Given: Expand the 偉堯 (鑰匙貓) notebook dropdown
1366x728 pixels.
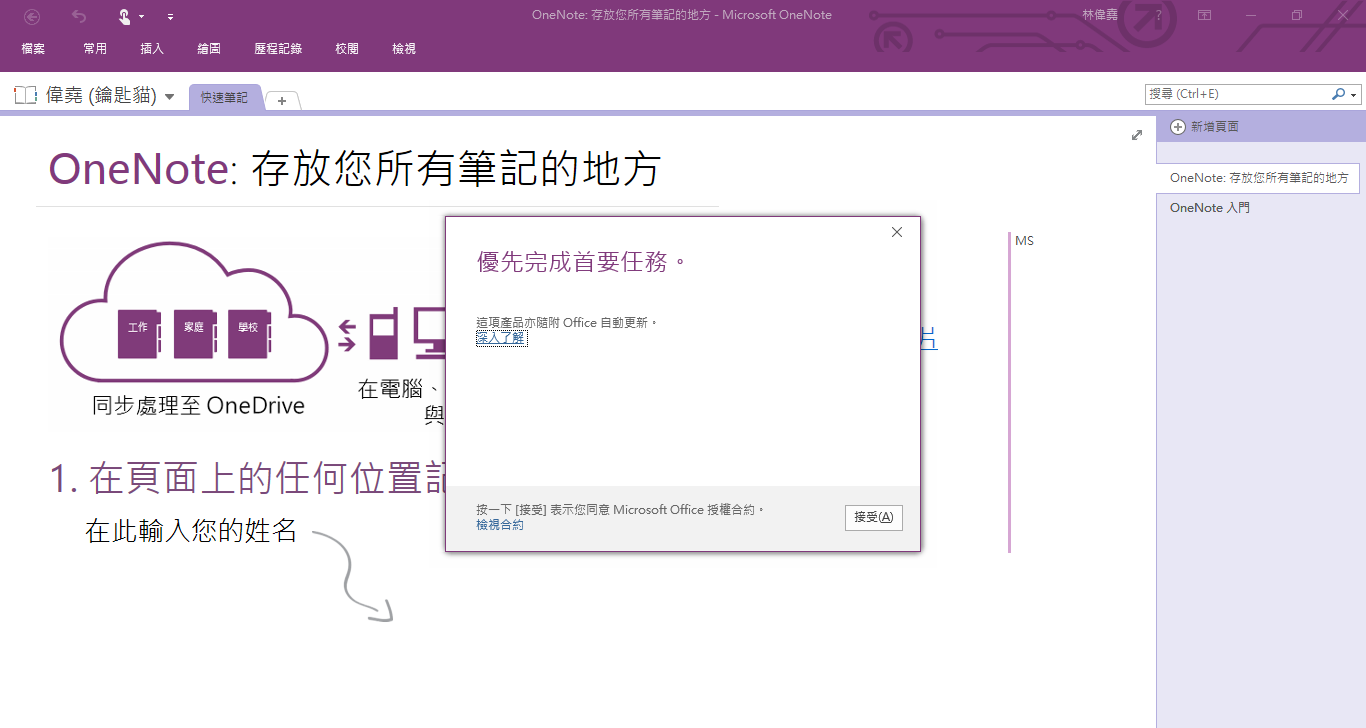Looking at the screenshot, I should (169, 97).
